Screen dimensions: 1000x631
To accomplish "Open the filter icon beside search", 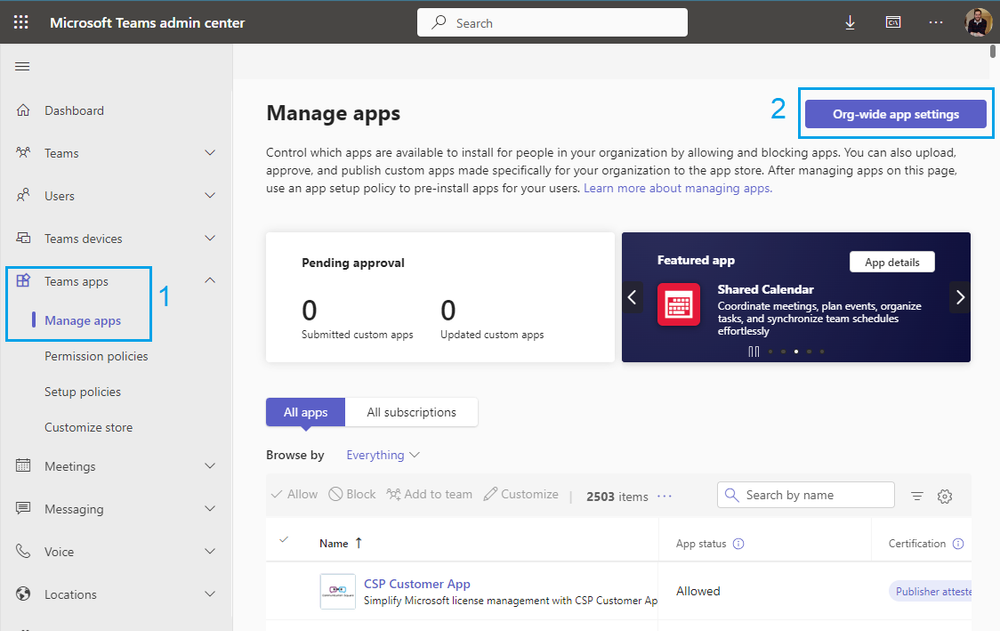I will tap(917, 496).
